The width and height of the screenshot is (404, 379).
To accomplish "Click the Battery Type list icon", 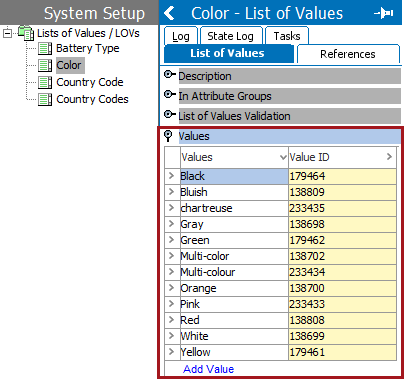I will 45,49.
